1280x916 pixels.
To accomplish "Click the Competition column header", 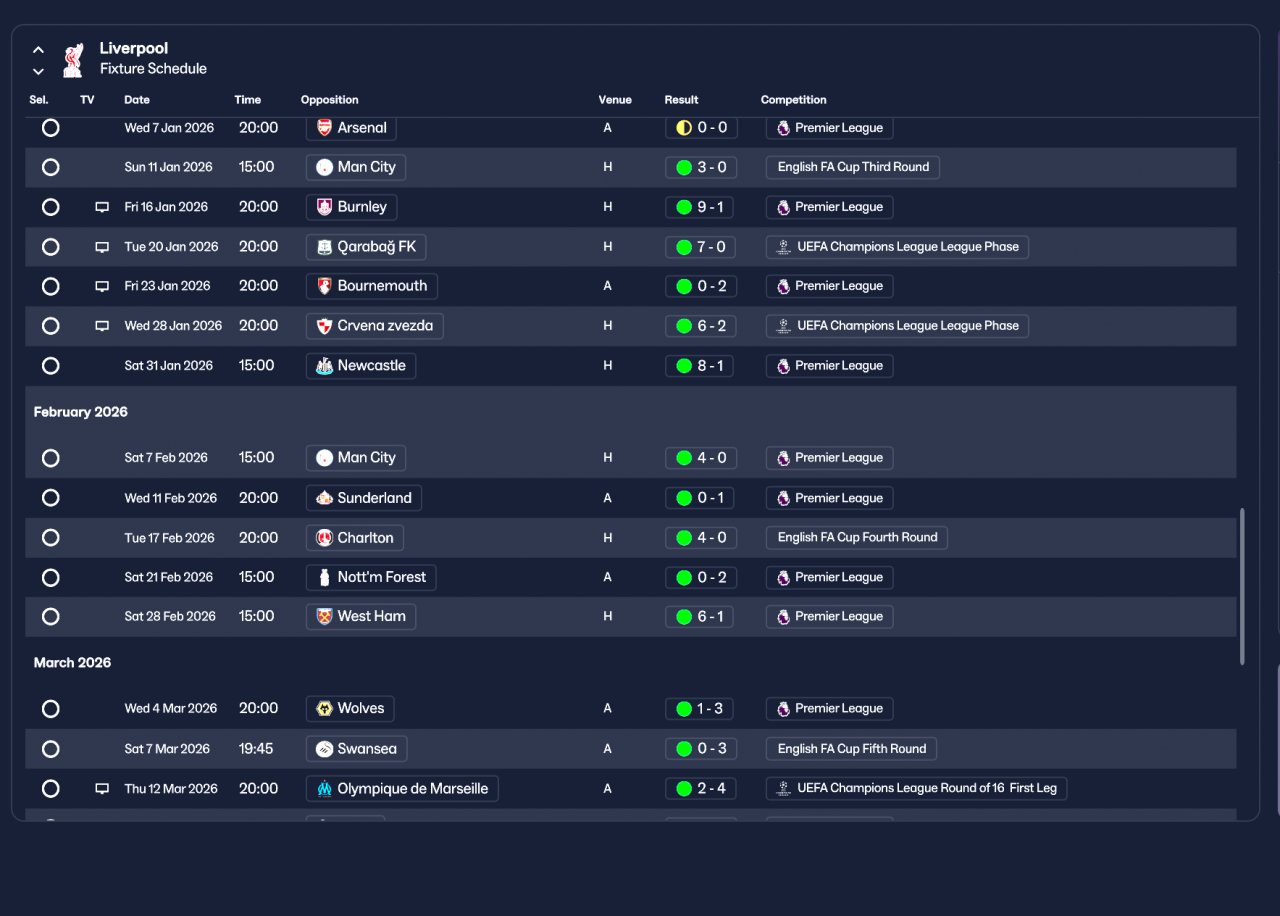I will [x=794, y=100].
